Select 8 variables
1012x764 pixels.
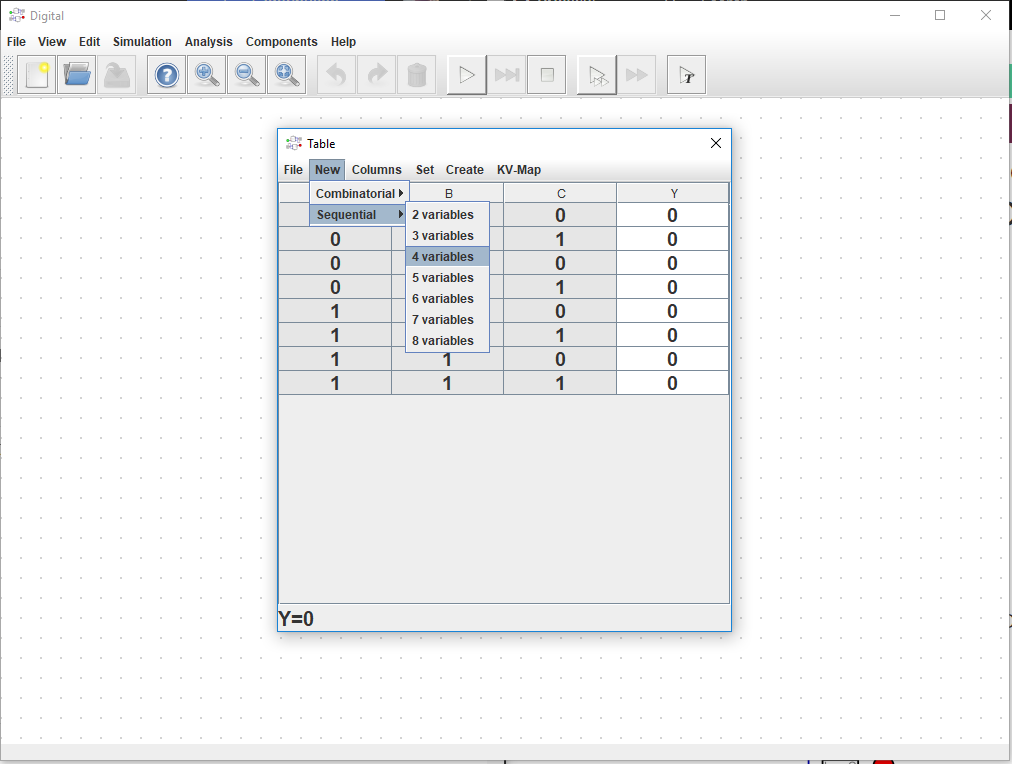point(447,341)
